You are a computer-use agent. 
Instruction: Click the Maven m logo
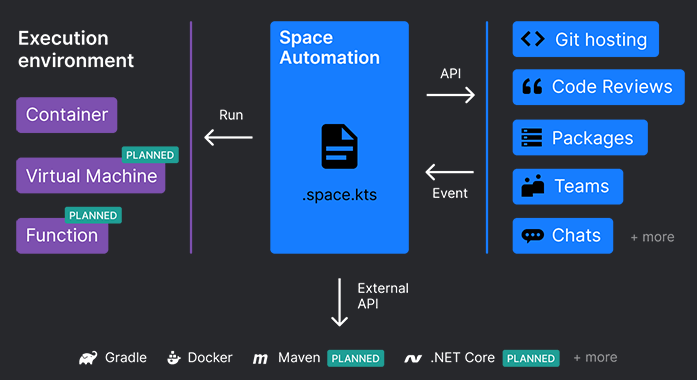(x=260, y=359)
